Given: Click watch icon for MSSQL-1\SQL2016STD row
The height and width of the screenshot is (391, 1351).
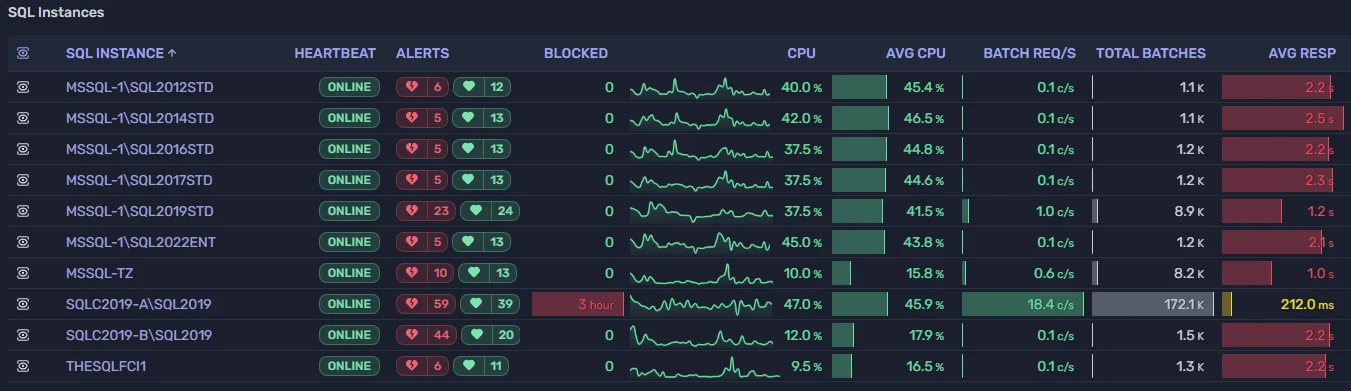Looking at the screenshot, I should point(23,149).
